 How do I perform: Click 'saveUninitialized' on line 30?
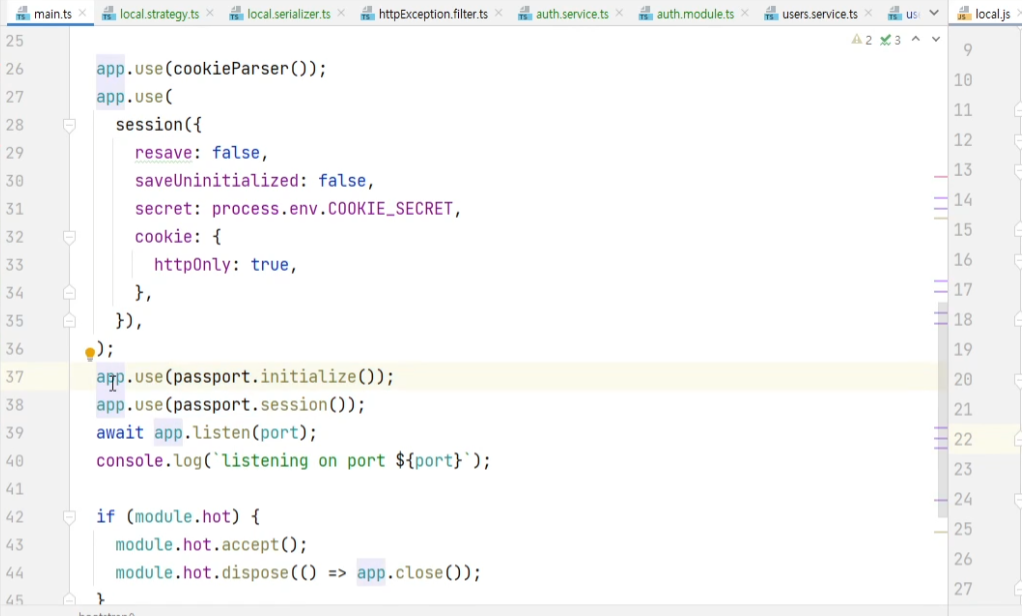pyautogui.click(x=216, y=181)
